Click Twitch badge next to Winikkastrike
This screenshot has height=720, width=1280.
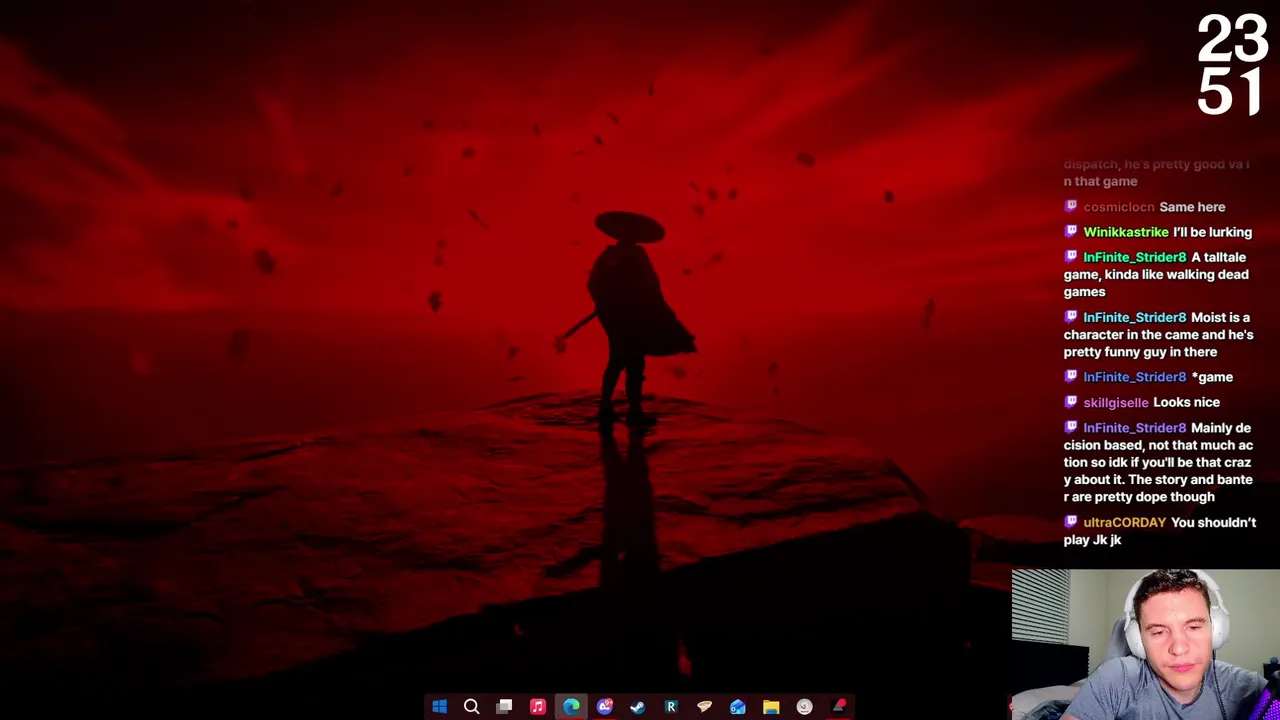coord(1071,232)
